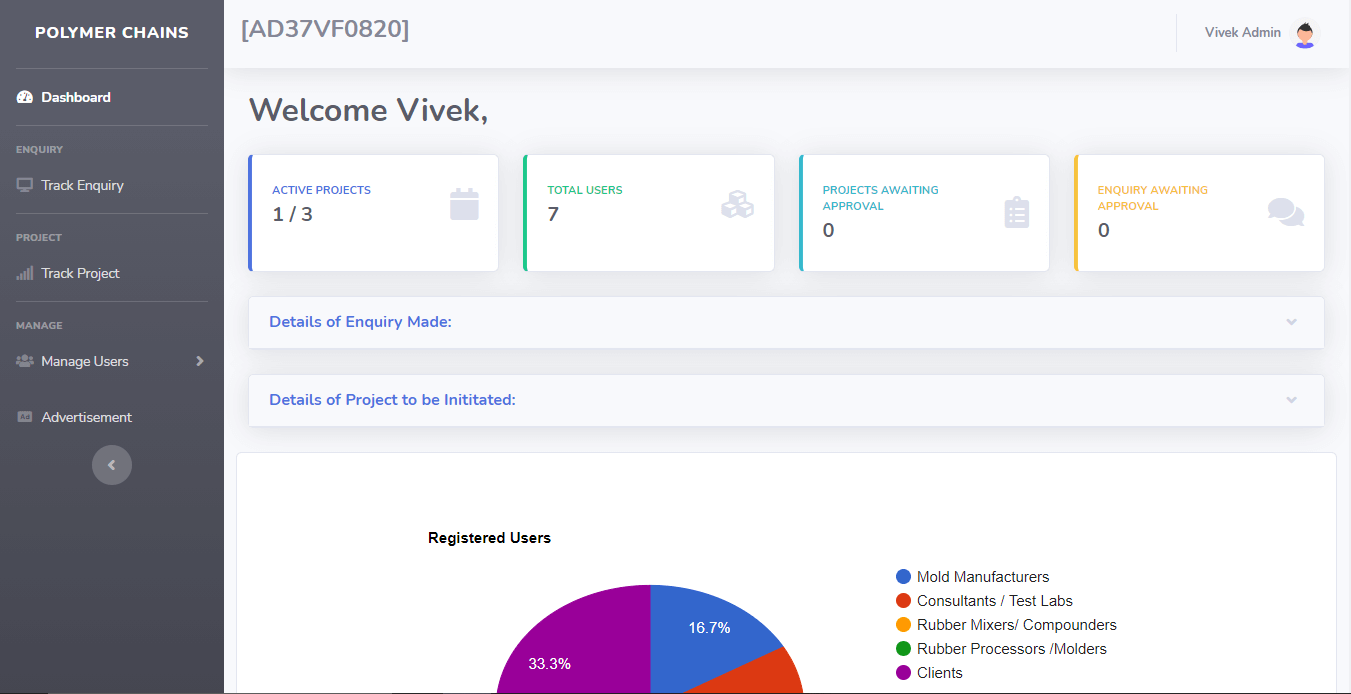
Task: Click the Vivek Admin avatar image
Action: pos(1305,34)
